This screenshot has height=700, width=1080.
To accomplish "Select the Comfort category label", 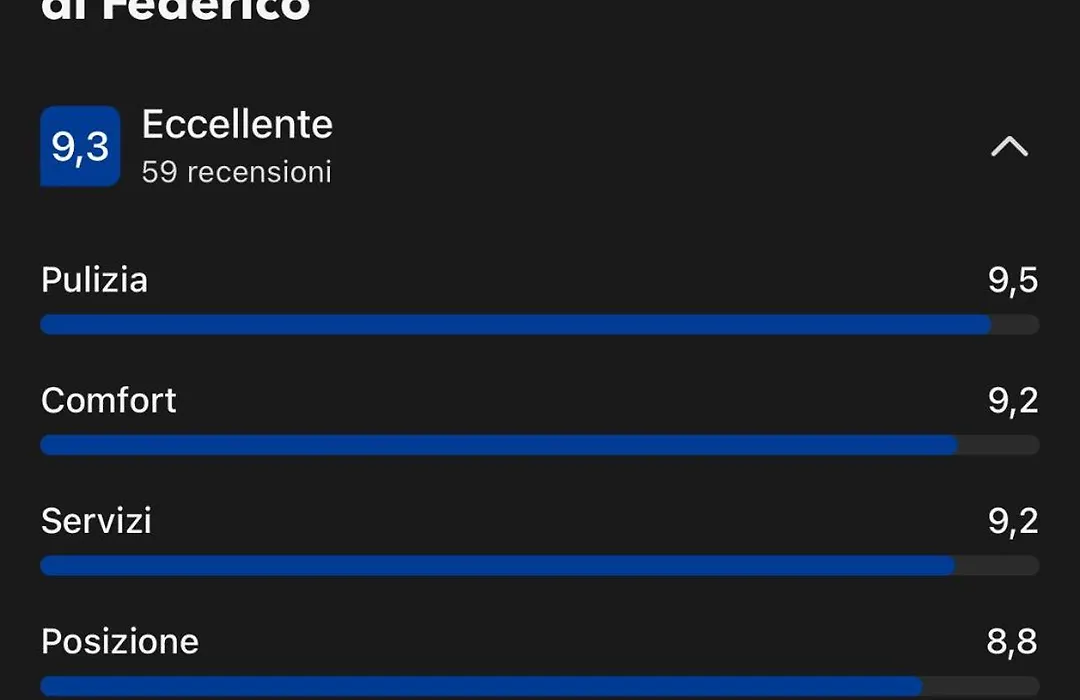I will coord(109,400).
